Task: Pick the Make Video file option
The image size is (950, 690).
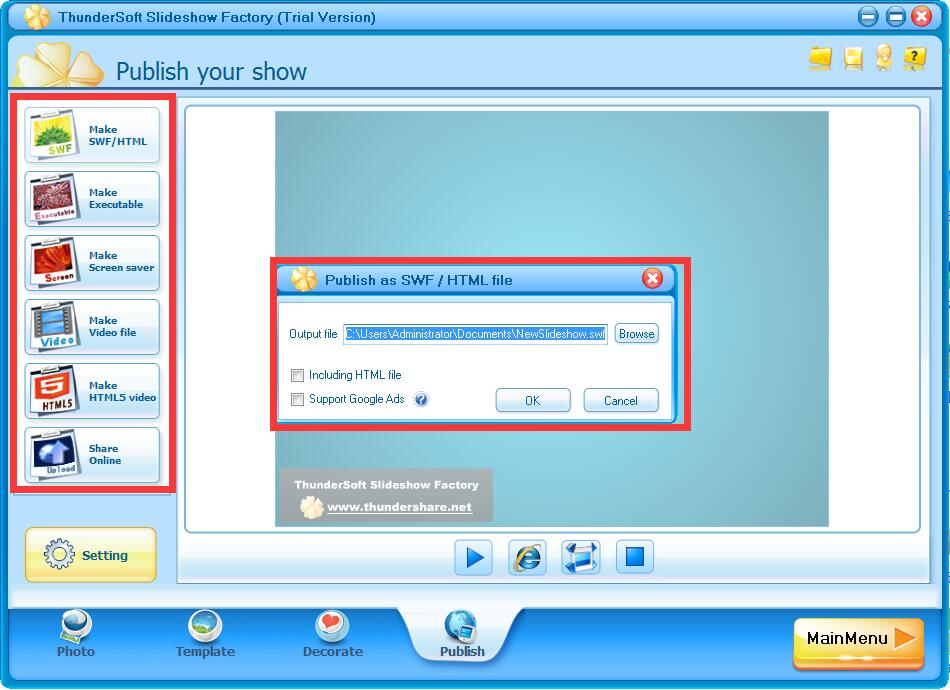Action: [92, 327]
